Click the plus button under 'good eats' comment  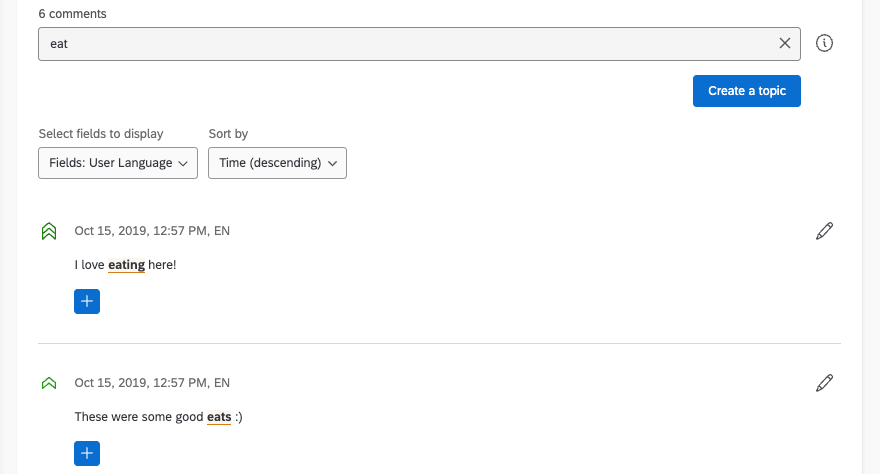tap(87, 453)
